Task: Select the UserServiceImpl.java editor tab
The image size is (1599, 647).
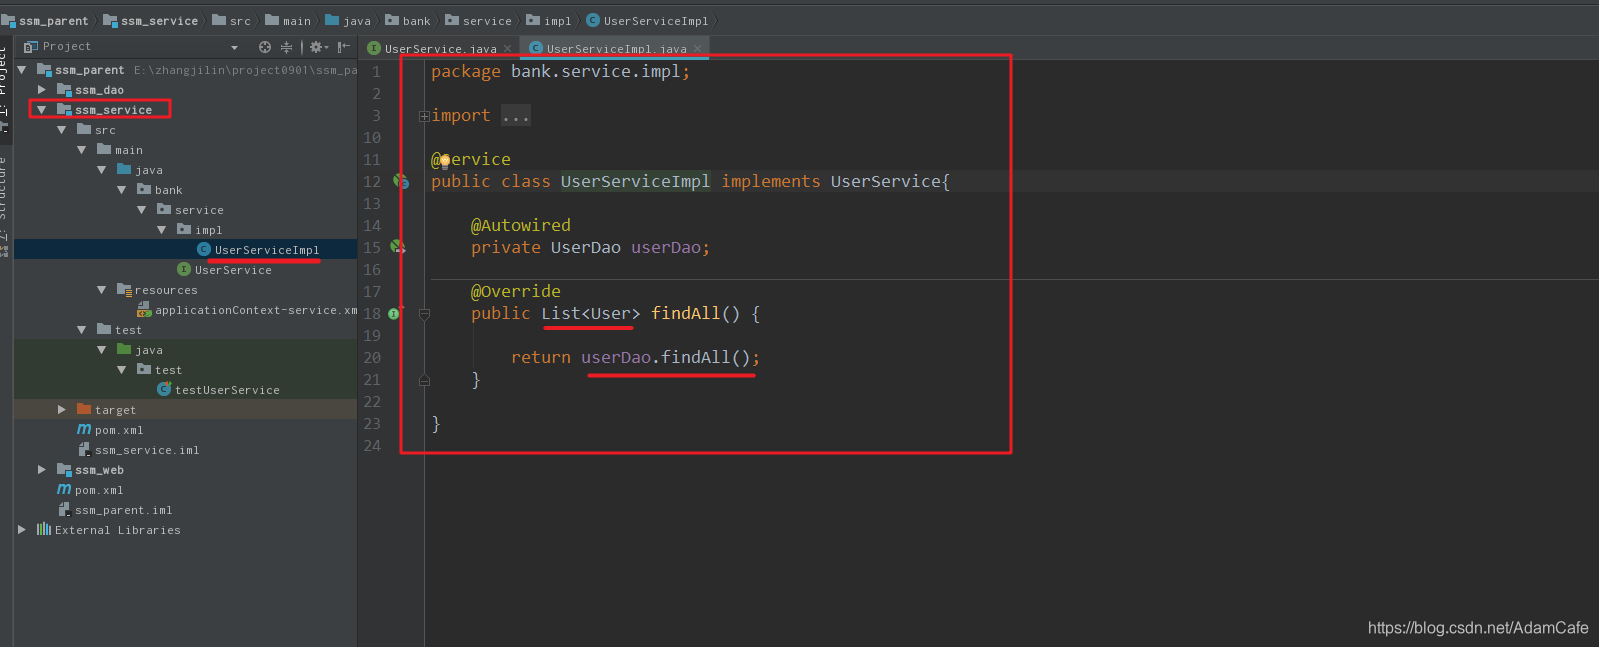Action: click(616, 48)
